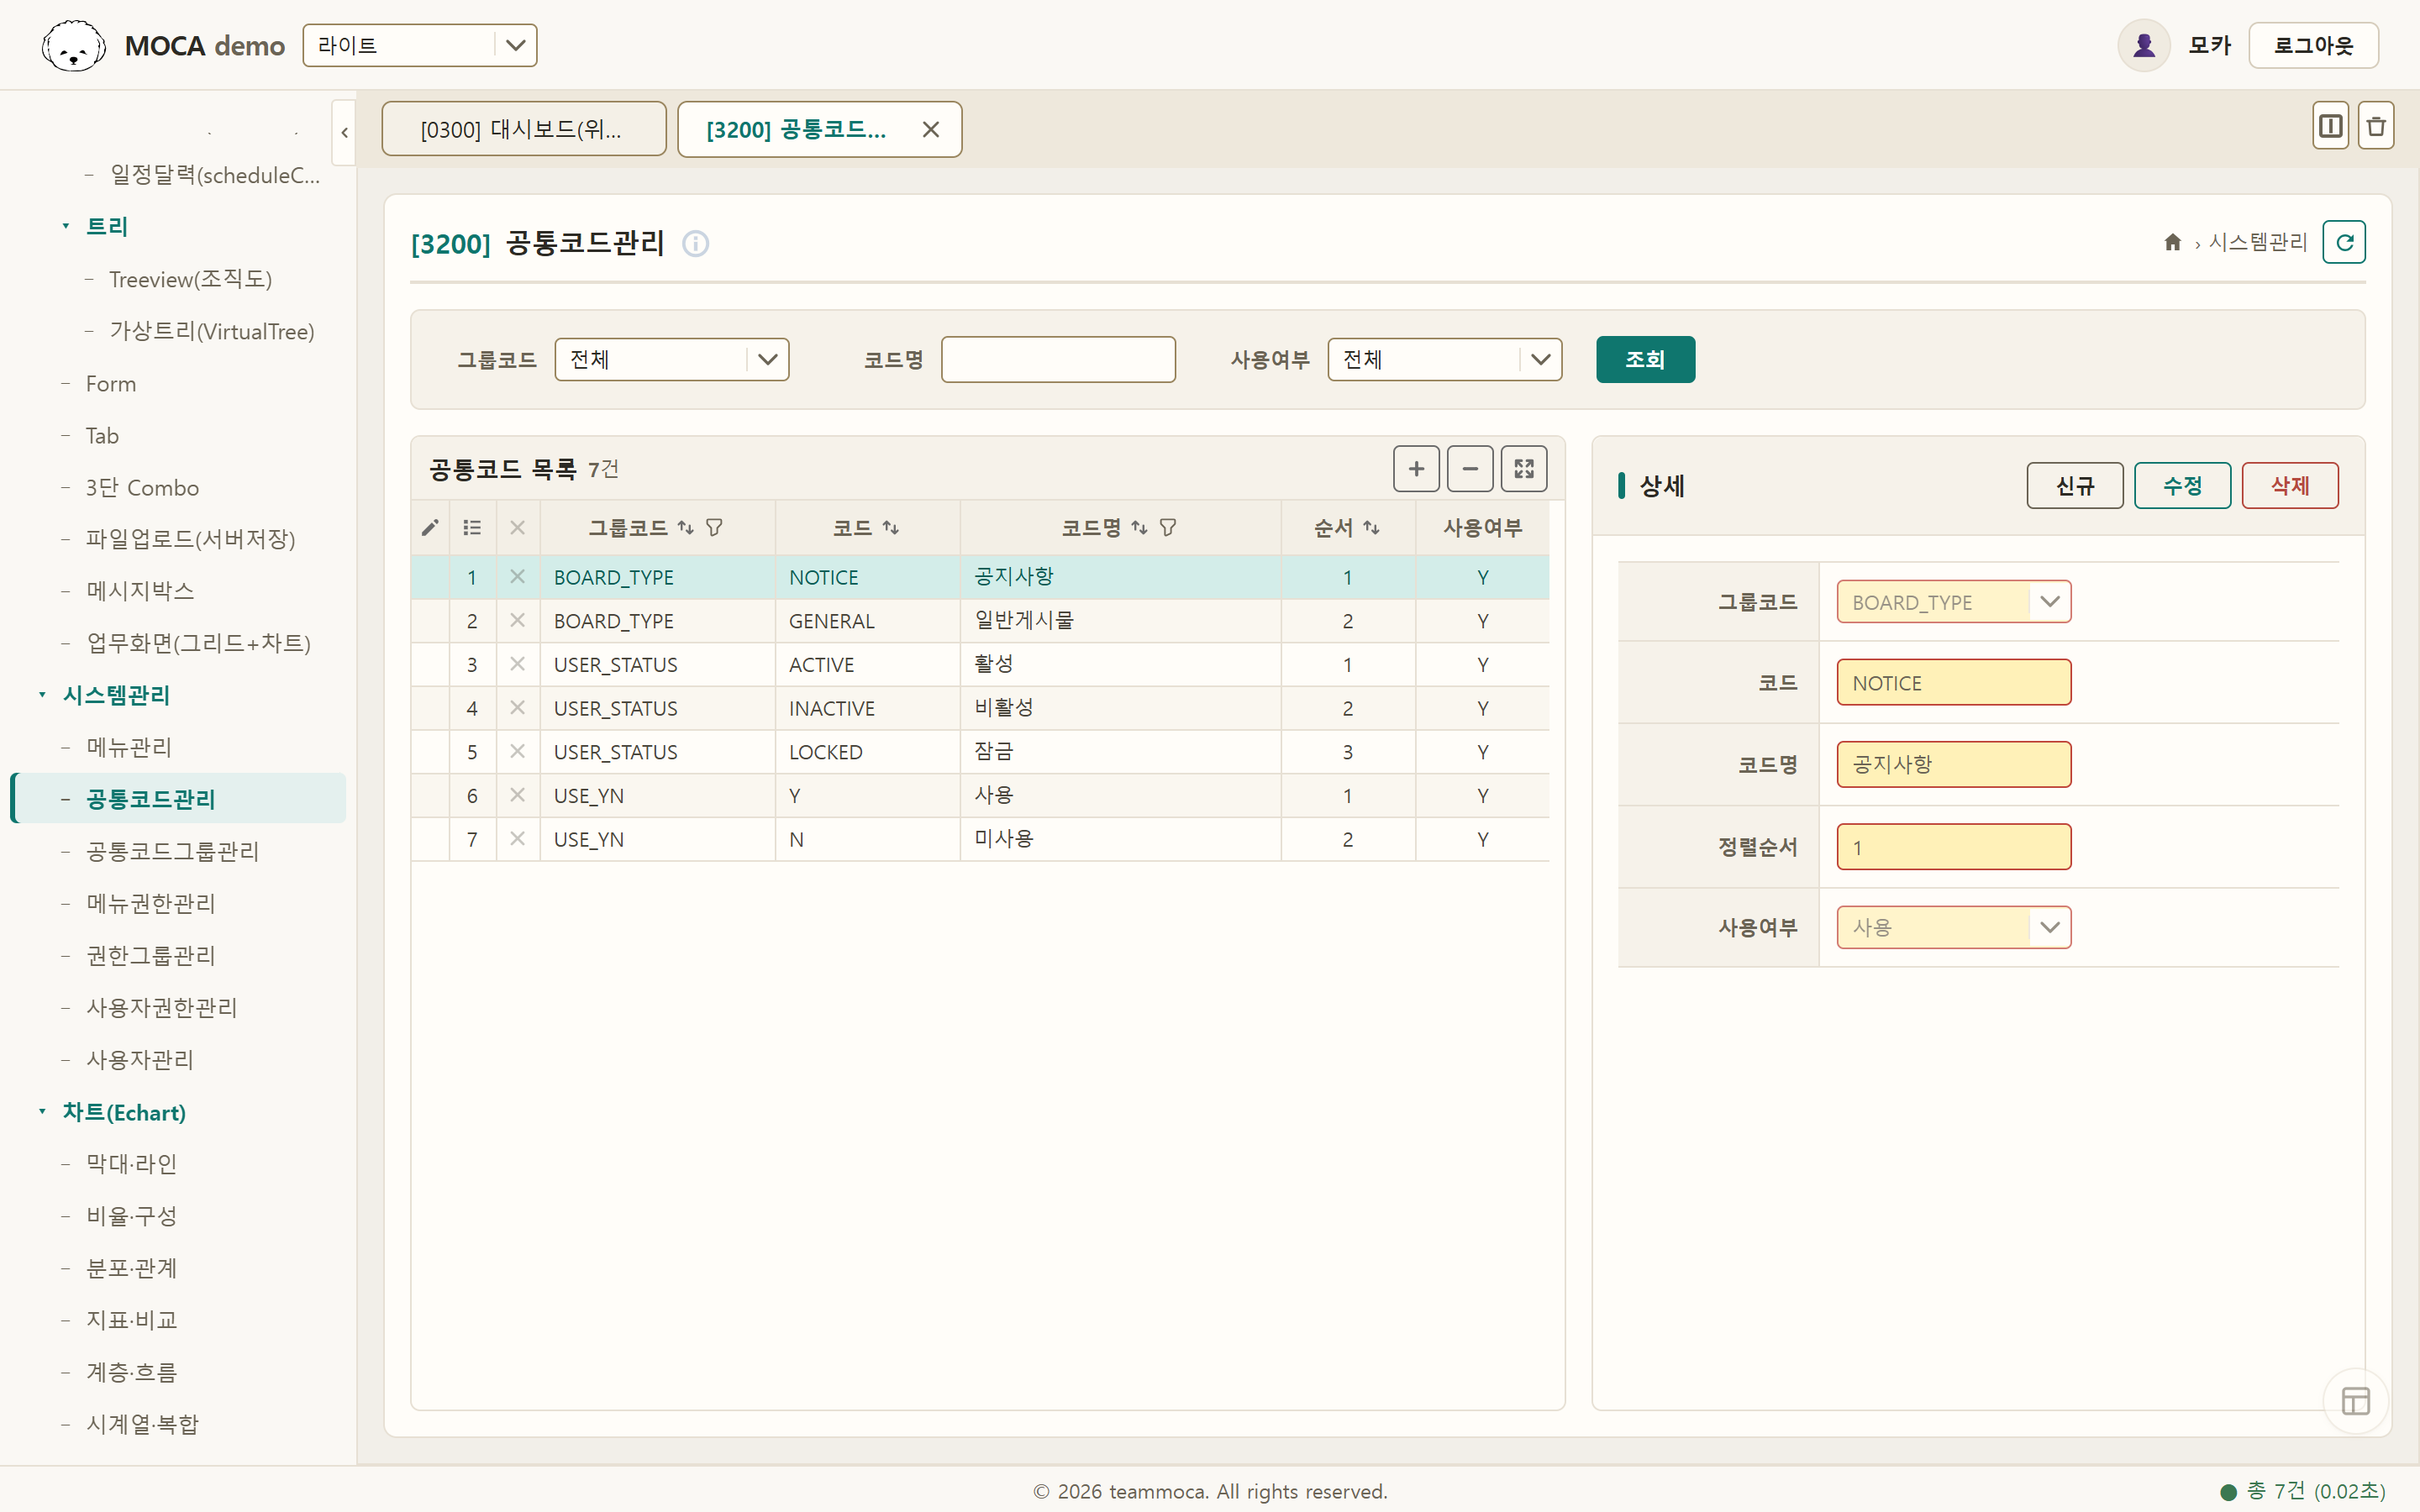Click the floating layout icon at bottom right
This screenshot has width=2420, height=1512.
[x=2355, y=1401]
